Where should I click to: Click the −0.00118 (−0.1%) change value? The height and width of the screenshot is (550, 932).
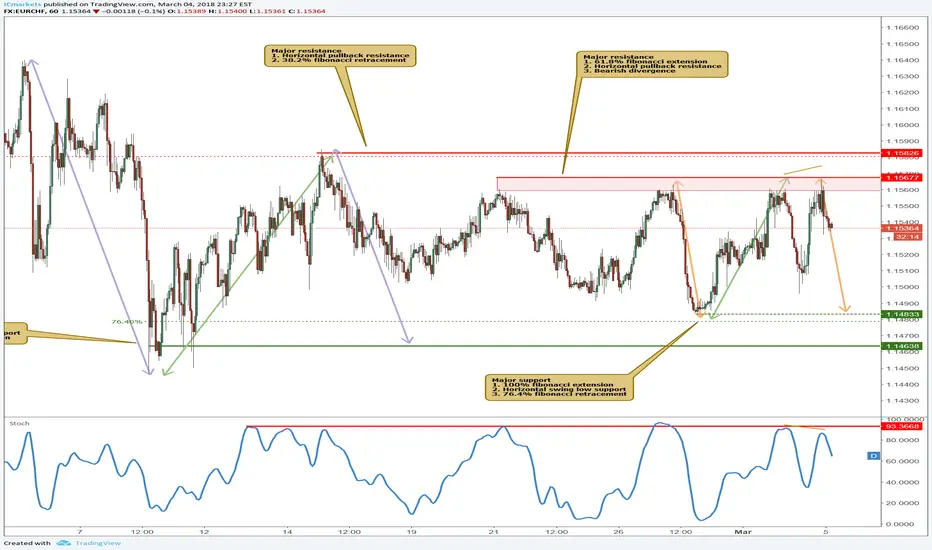coord(133,11)
